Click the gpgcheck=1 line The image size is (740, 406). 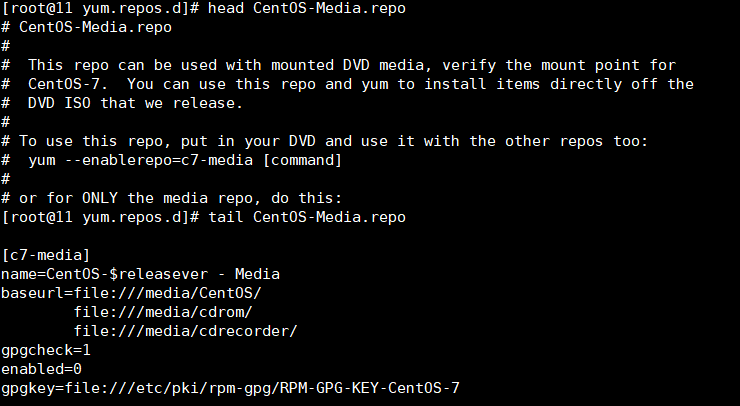coord(46,350)
